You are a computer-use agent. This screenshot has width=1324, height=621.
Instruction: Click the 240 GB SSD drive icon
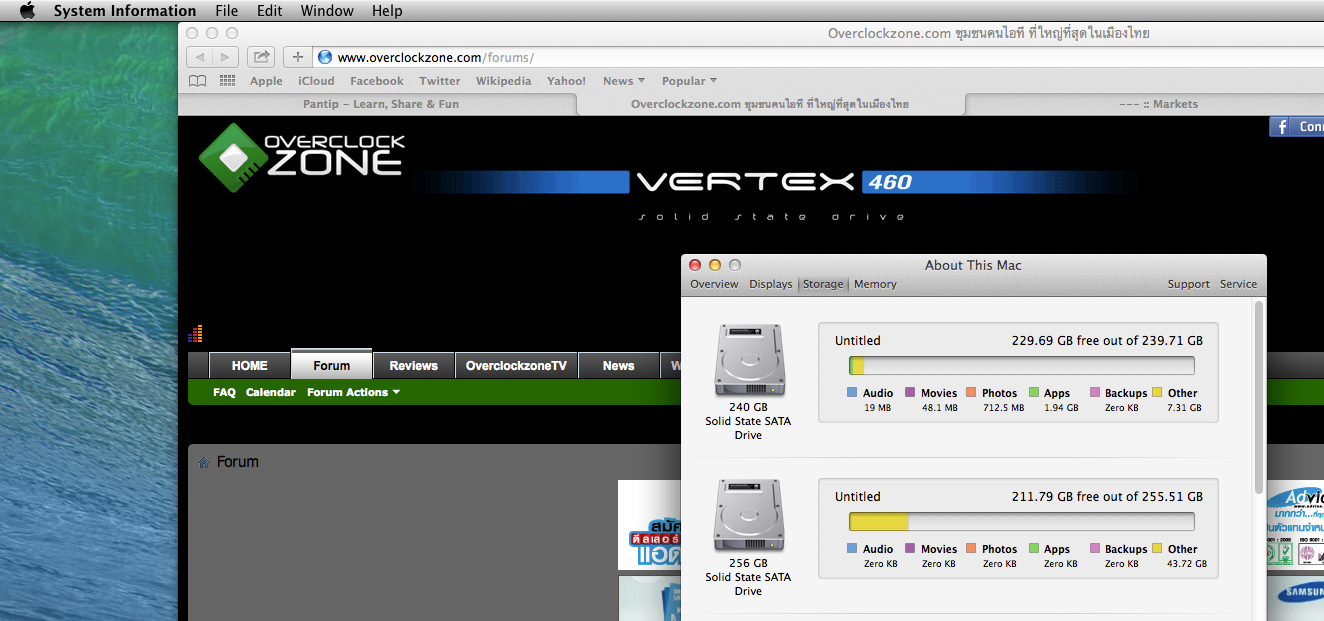point(749,360)
